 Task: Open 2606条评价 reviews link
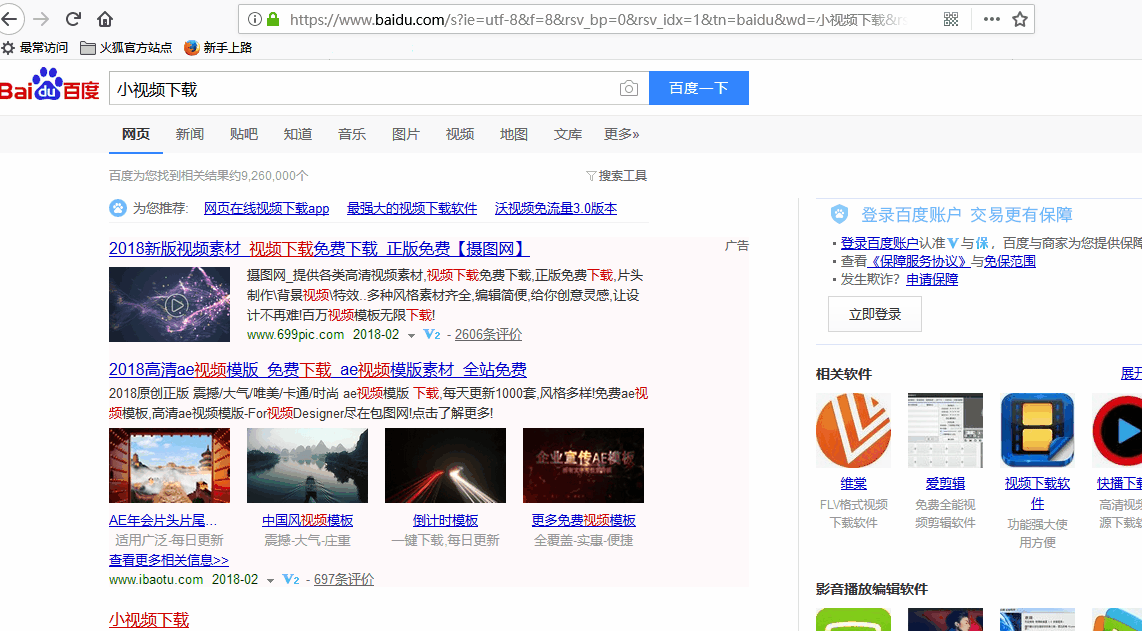click(x=489, y=334)
